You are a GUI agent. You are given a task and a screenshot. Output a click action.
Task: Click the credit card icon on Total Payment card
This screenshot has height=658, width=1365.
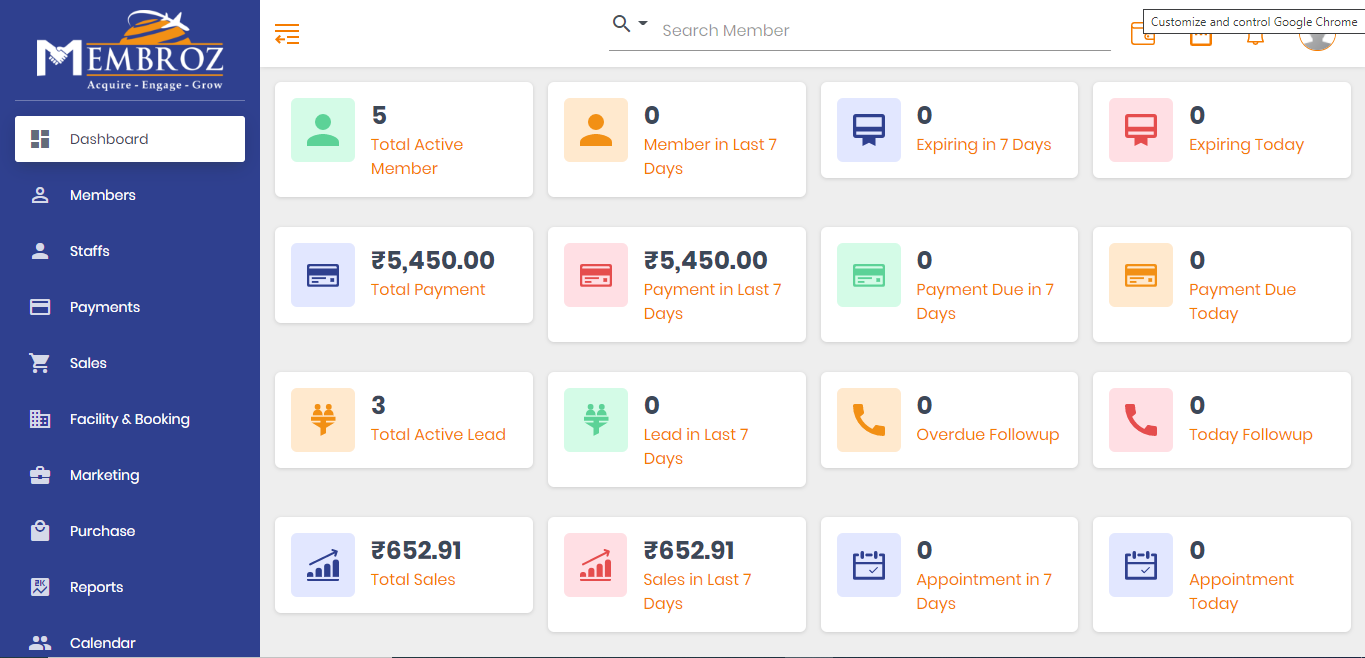[322, 275]
